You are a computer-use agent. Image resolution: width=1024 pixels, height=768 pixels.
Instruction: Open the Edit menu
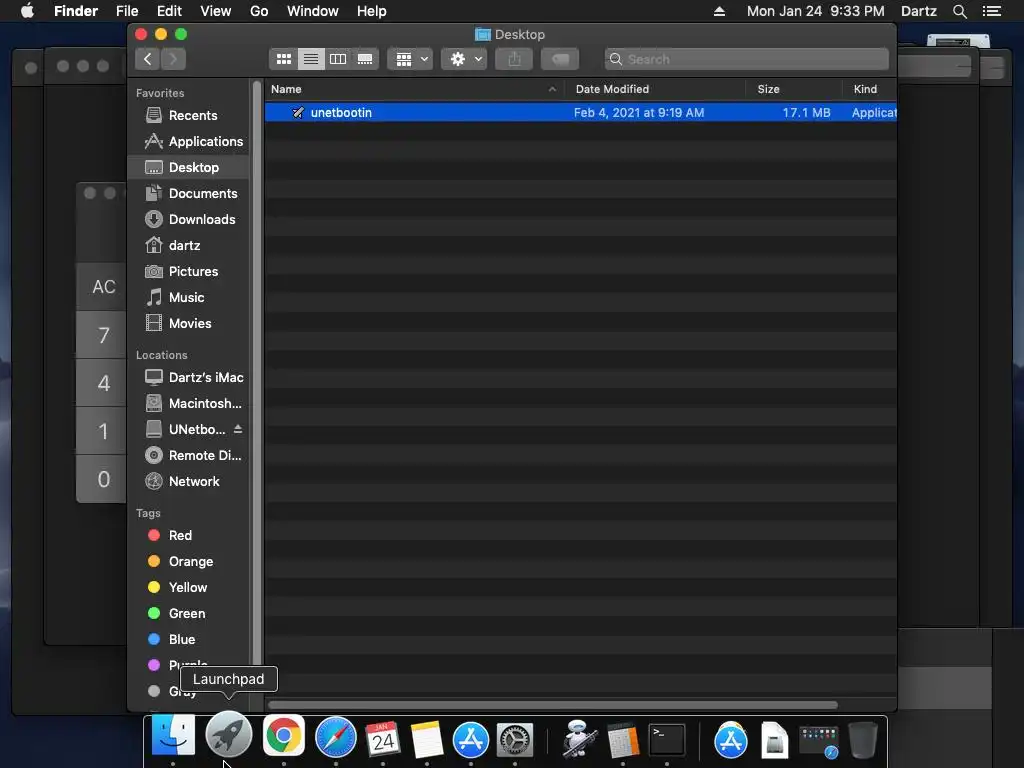169,11
